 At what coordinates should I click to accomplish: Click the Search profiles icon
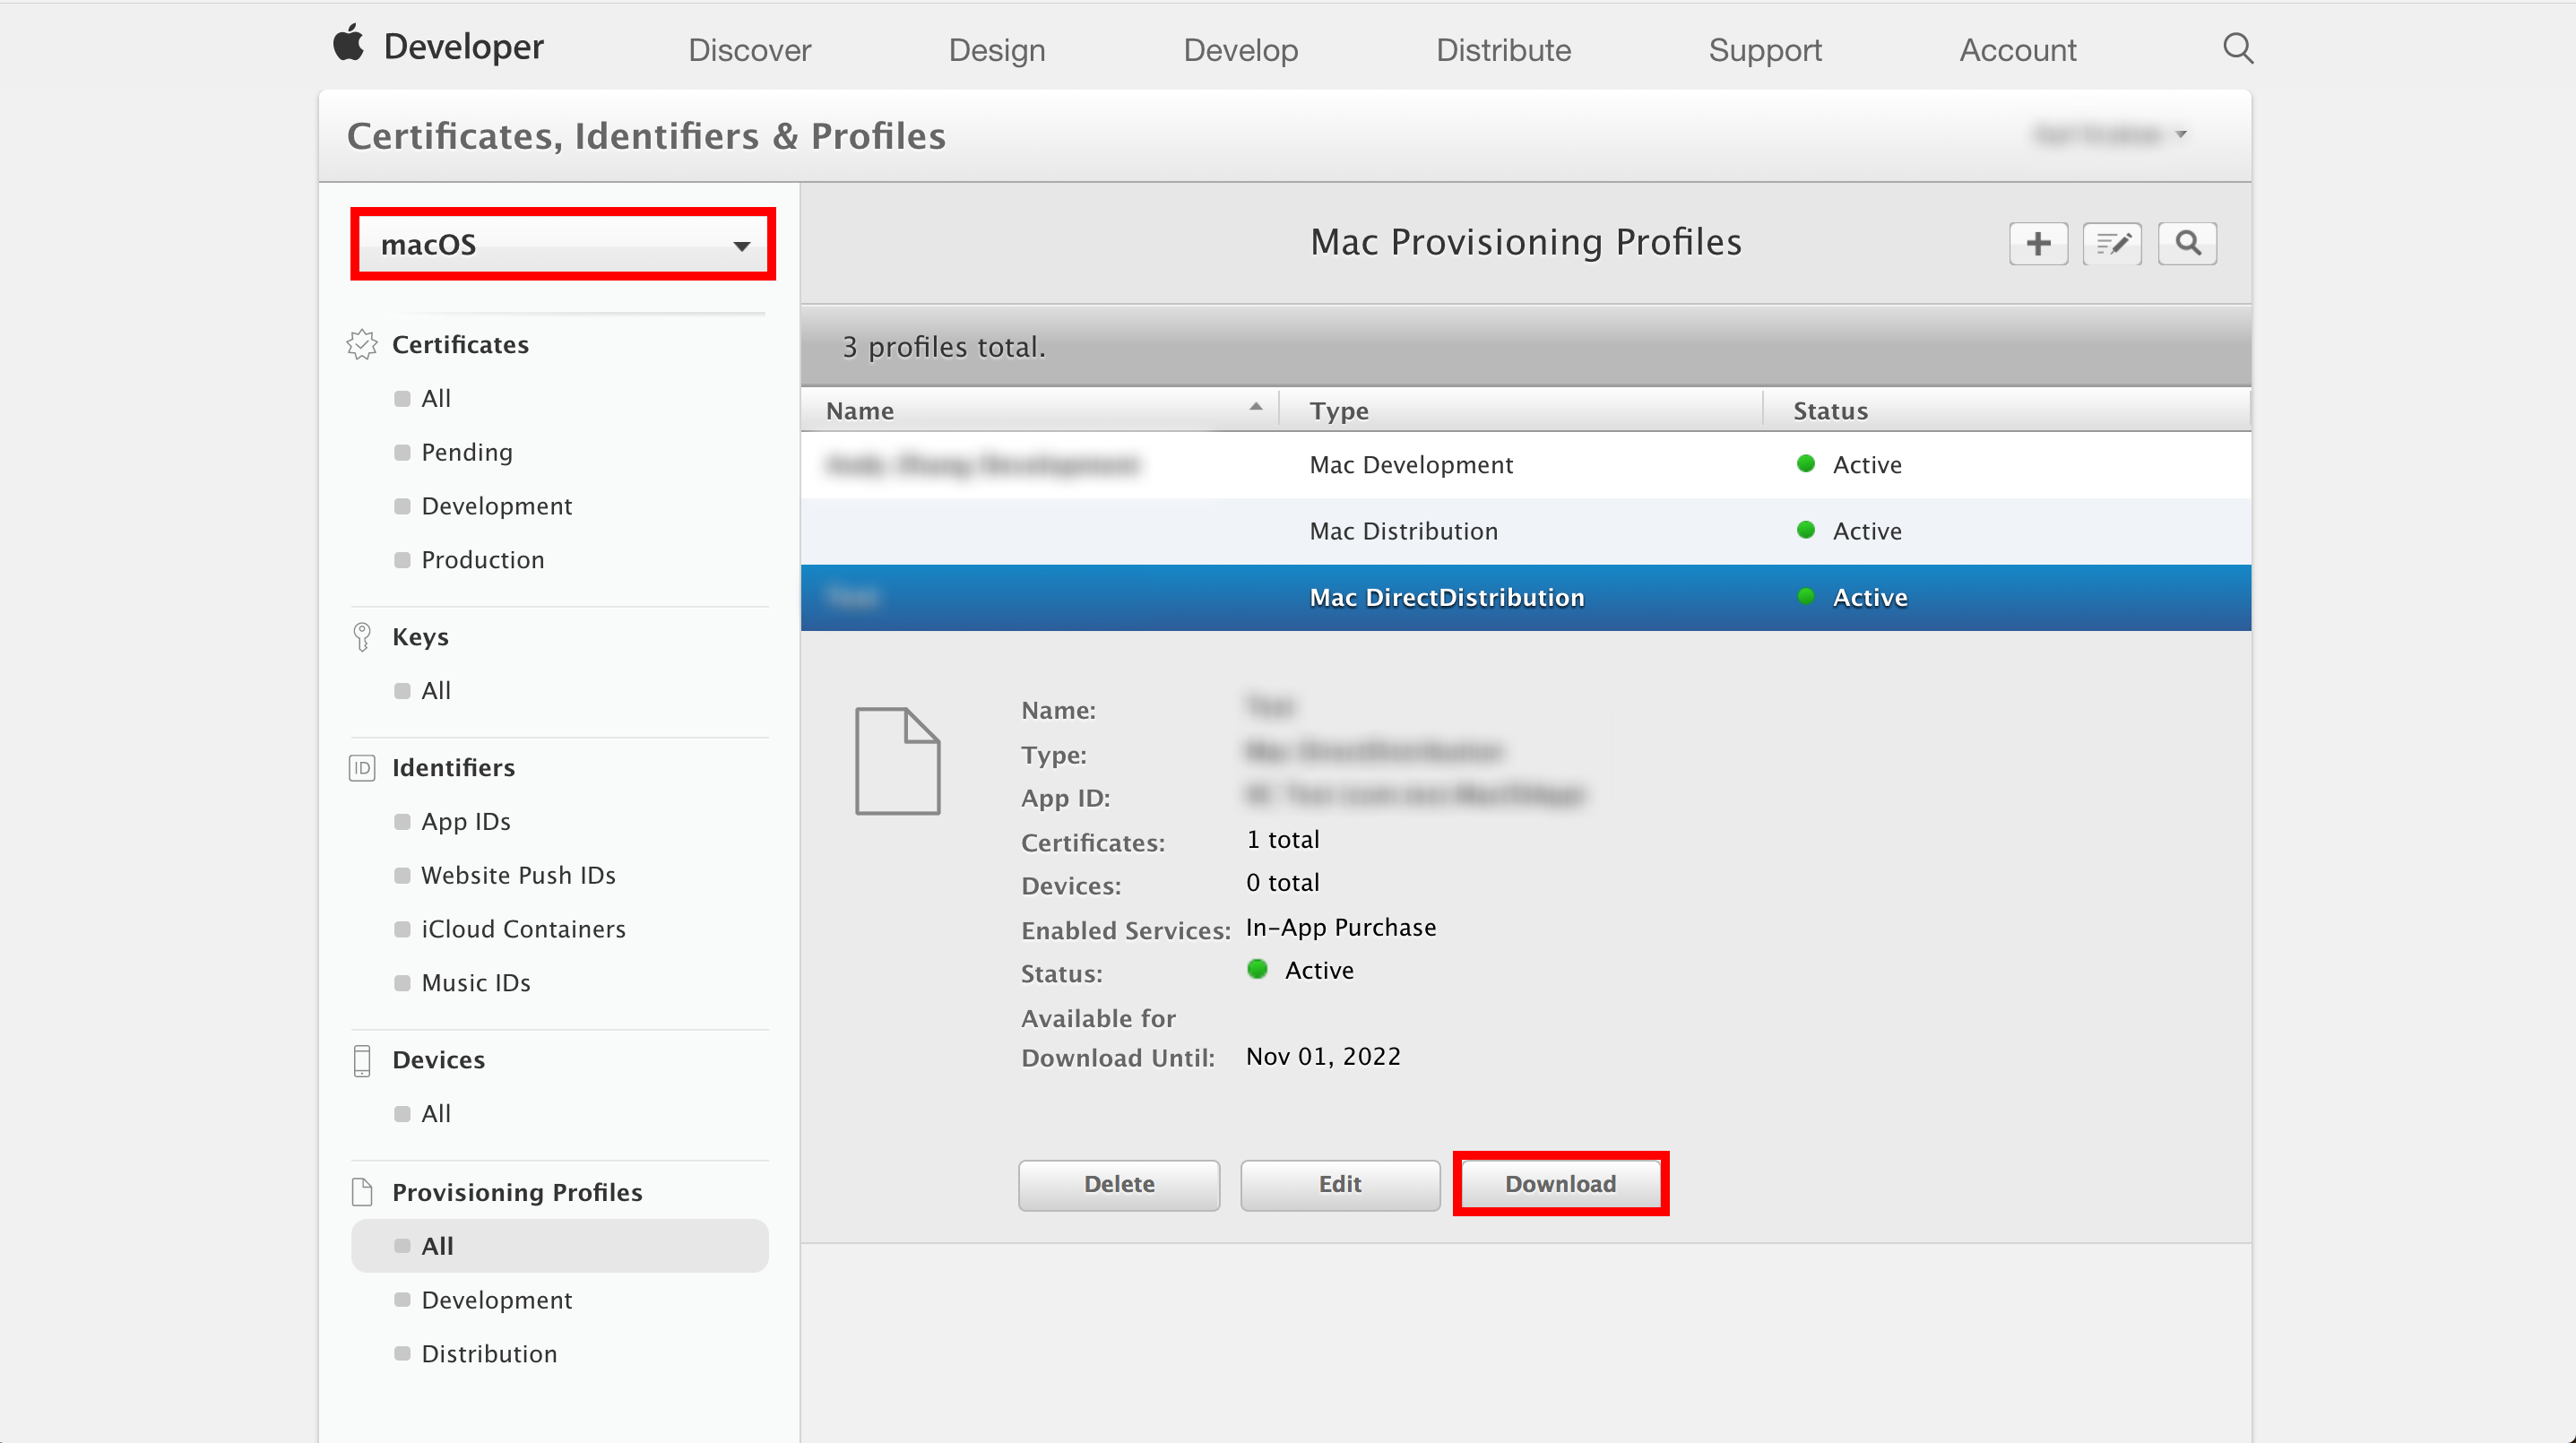[x=2189, y=244]
